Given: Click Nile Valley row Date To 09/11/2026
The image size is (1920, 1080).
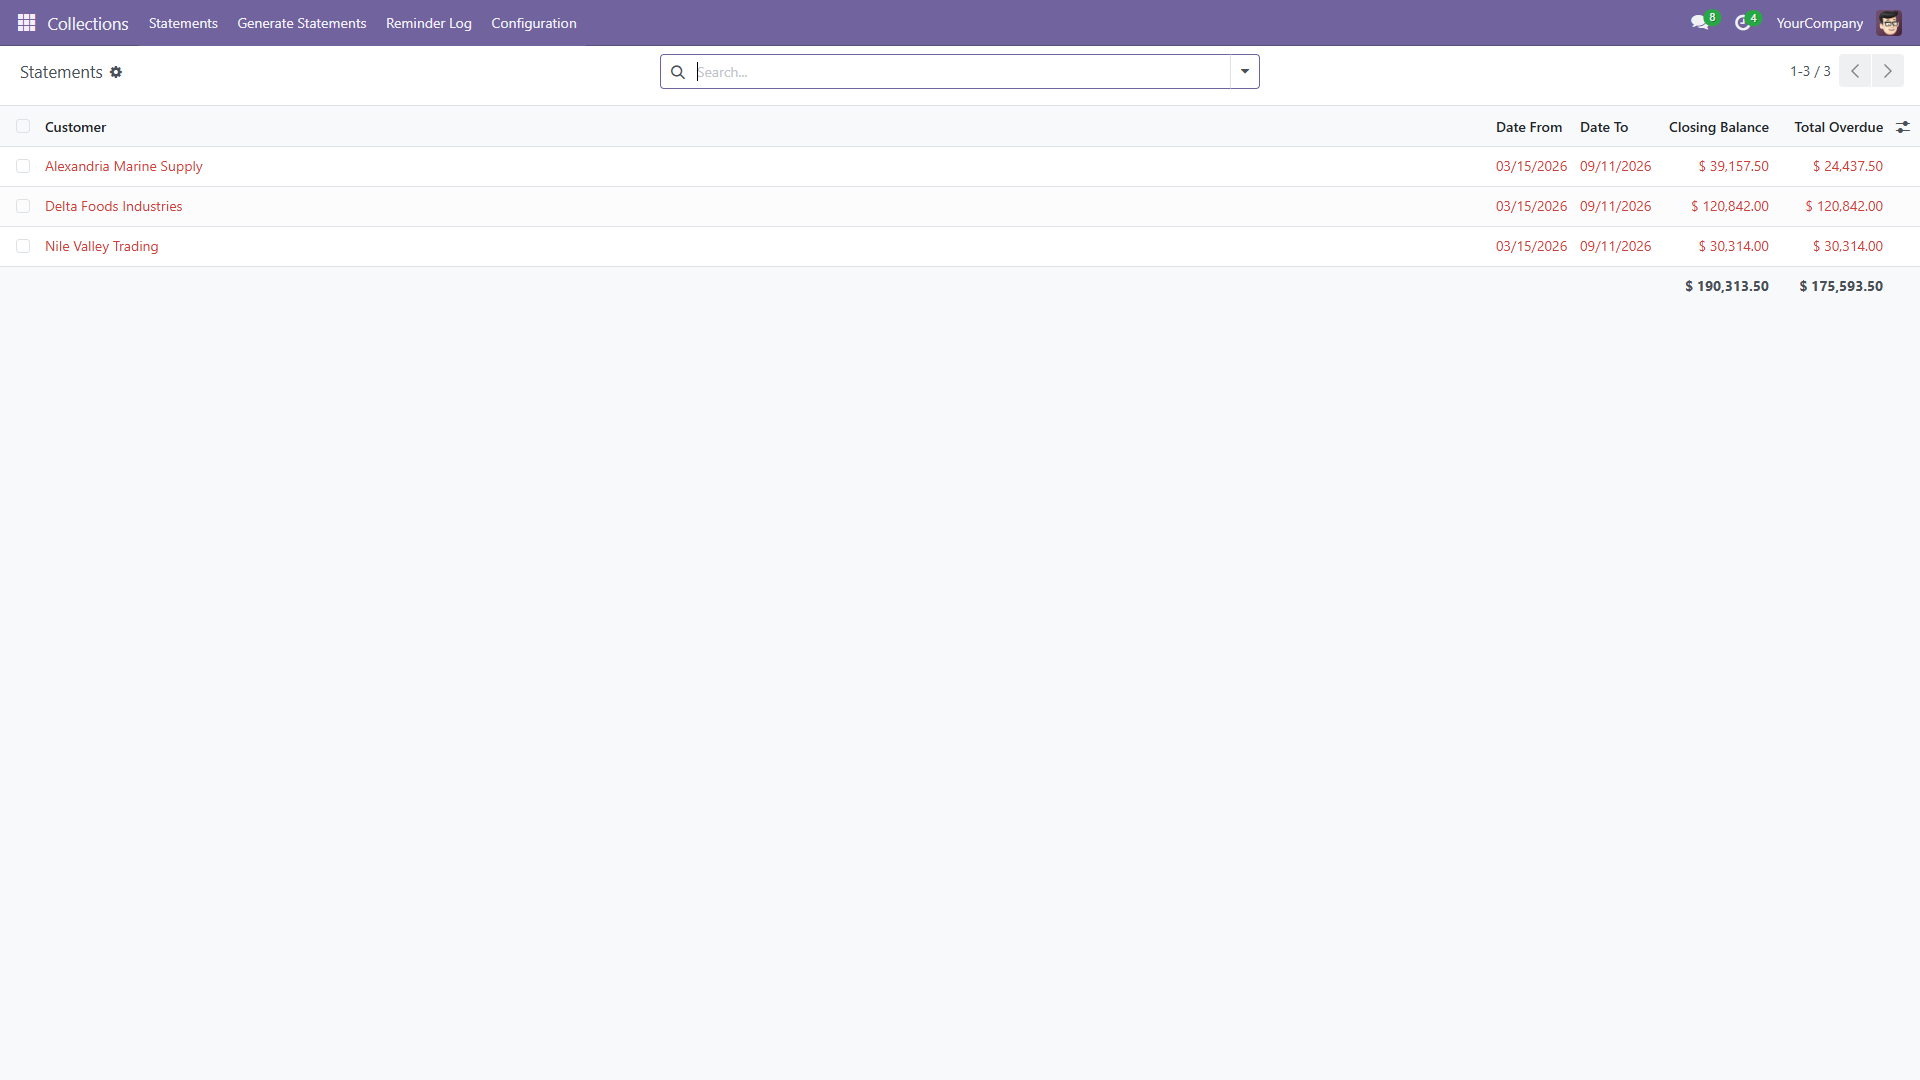Looking at the screenshot, I should point(1615,246).
